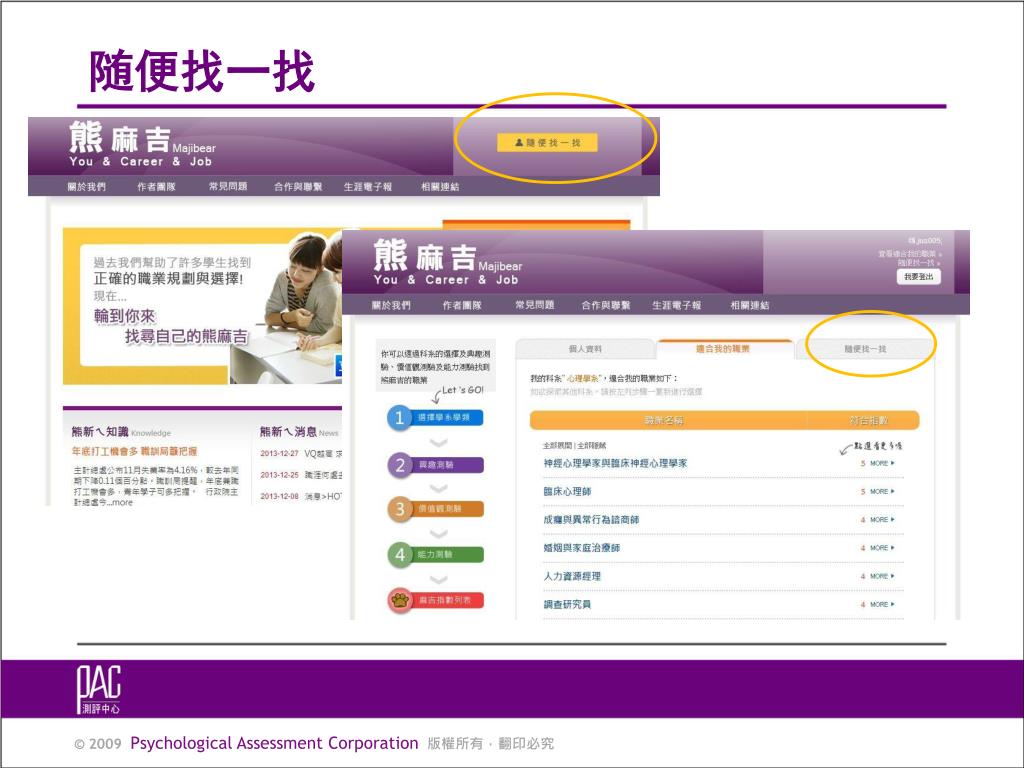
Task: Open 生涯電子報 in the career results page navigation
Action: [677, 305]
